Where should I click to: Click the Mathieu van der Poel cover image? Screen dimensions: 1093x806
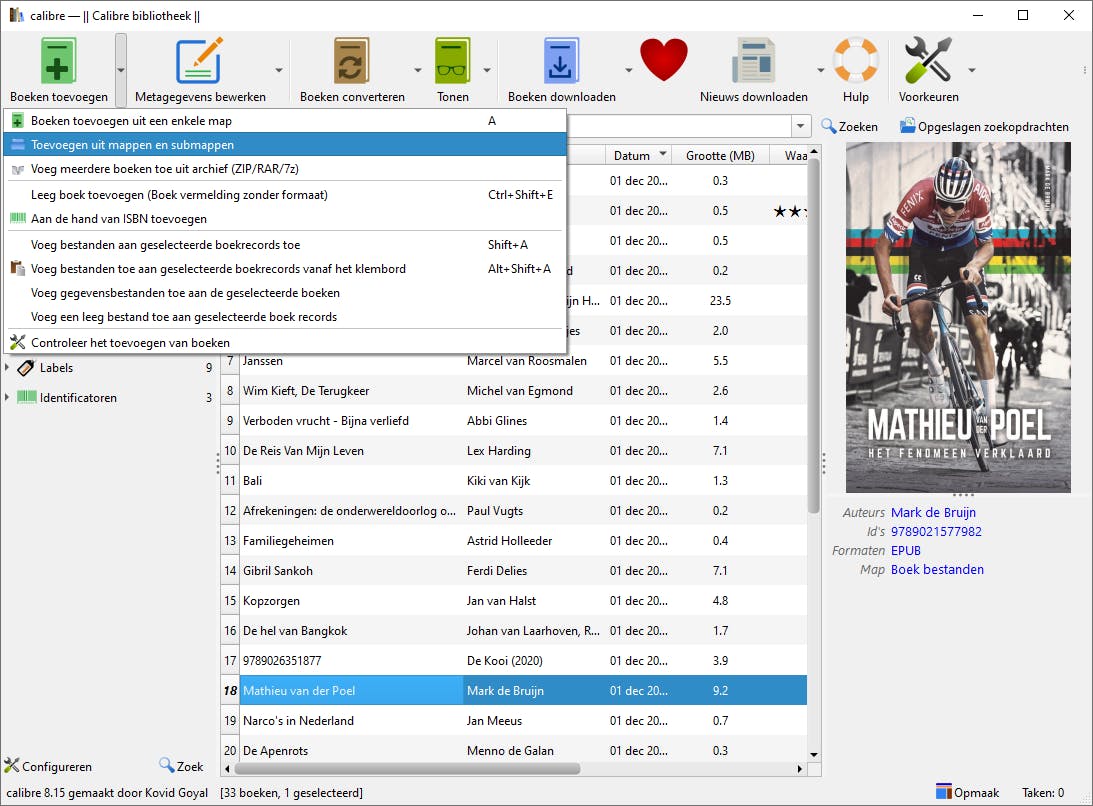(x=958, y=317)
